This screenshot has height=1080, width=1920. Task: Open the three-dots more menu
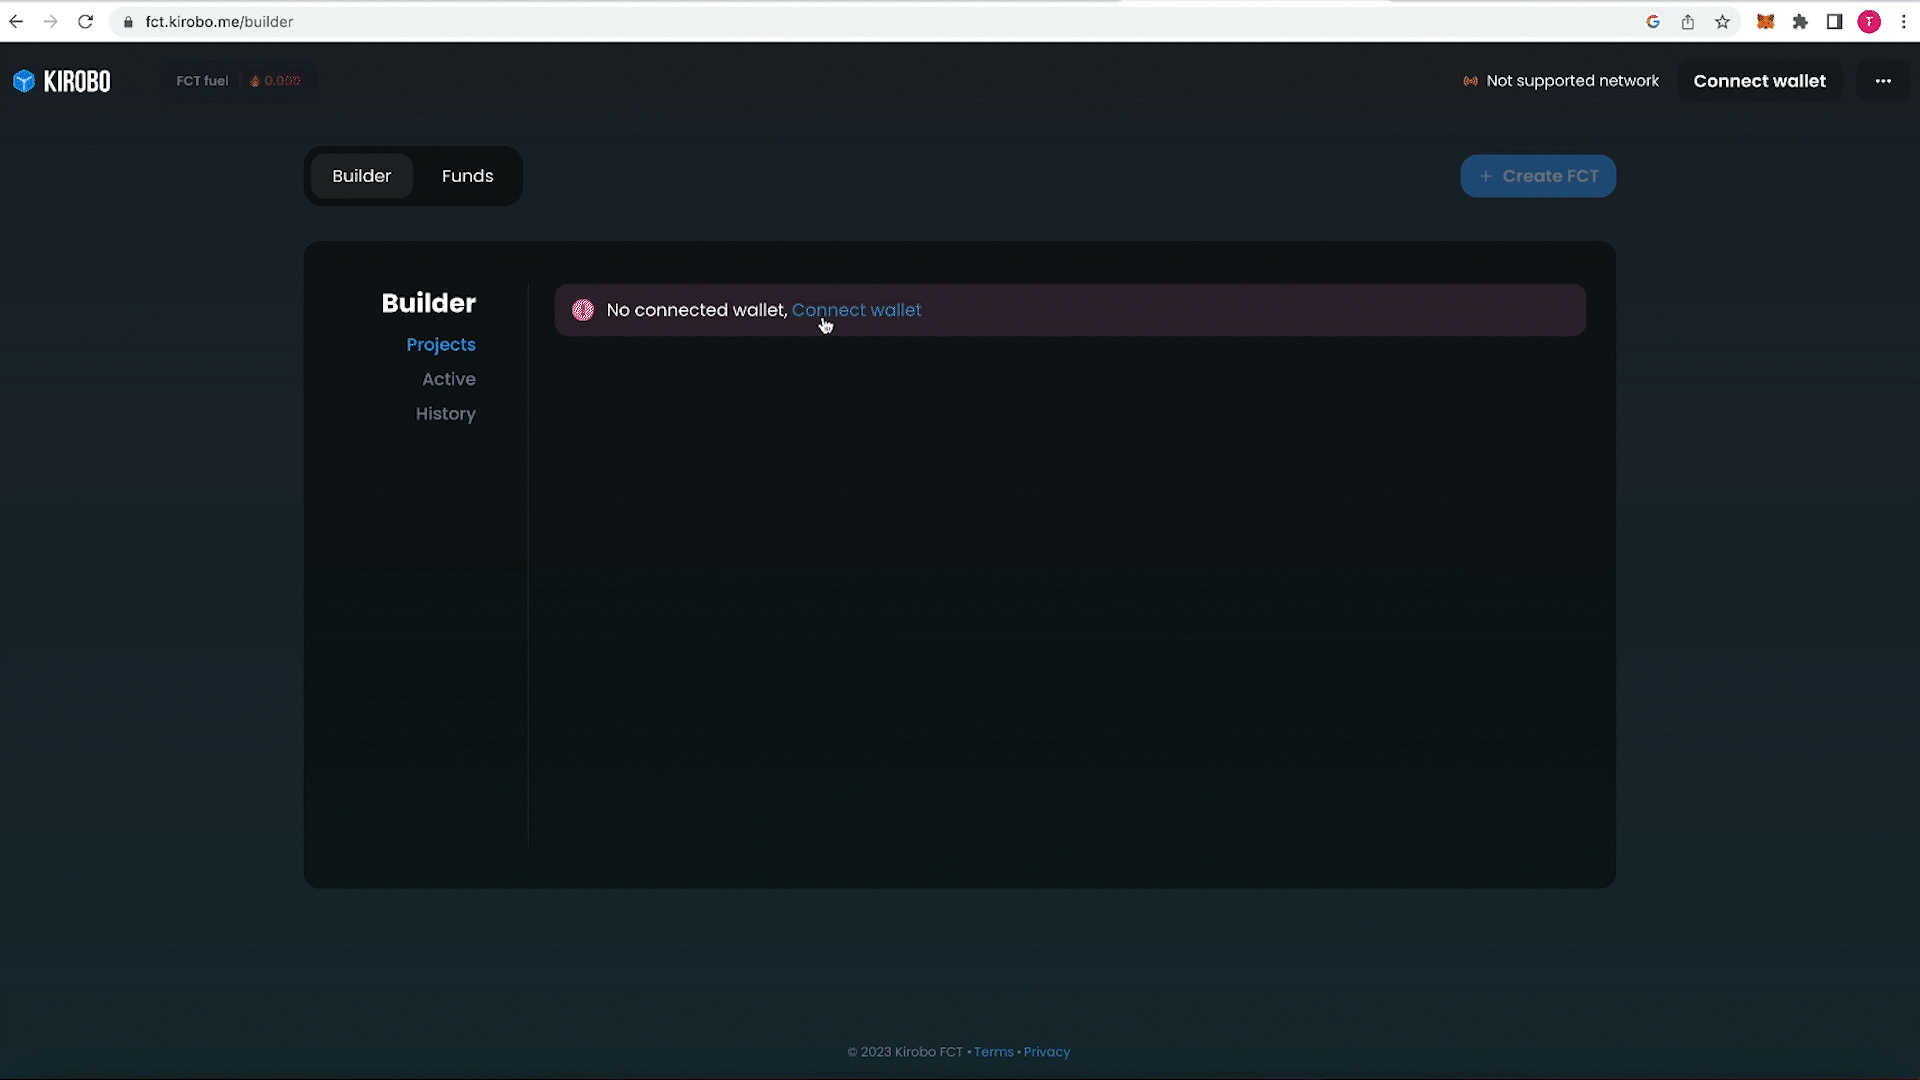point(1883,81)
